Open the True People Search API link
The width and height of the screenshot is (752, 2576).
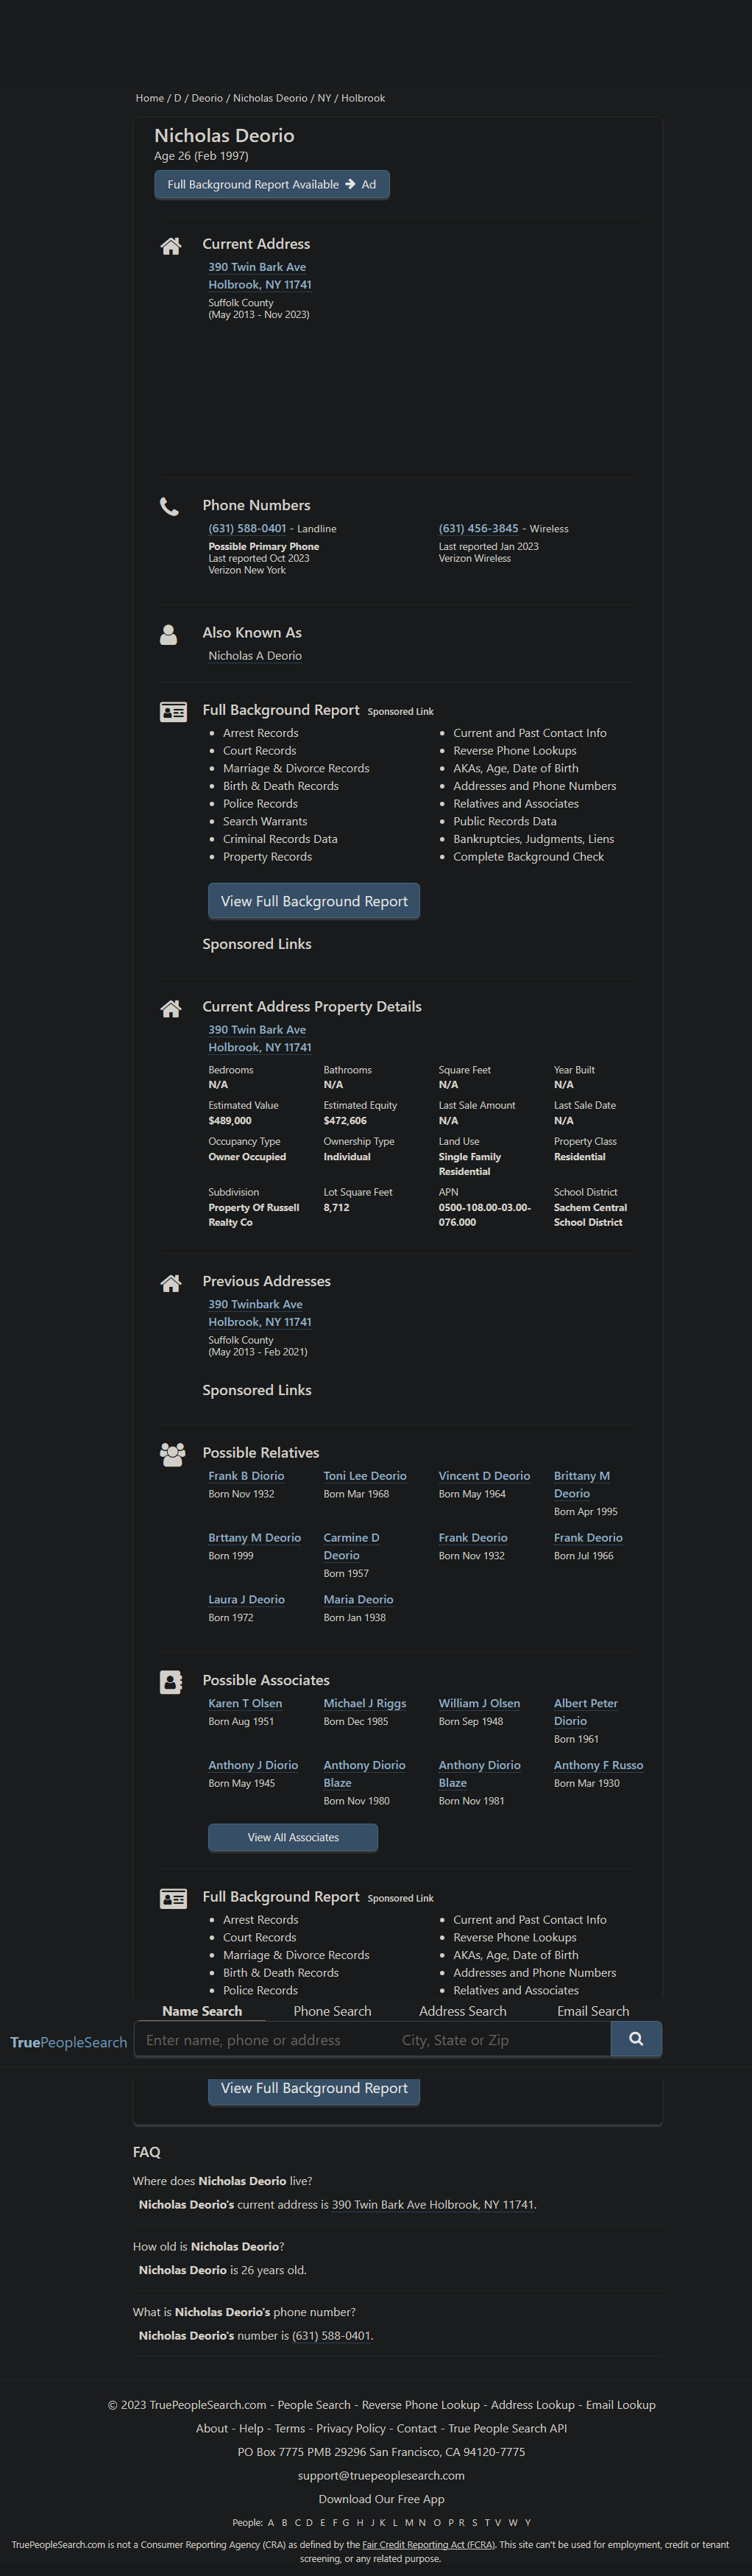pyautogui.click(x=507, y=2428)
